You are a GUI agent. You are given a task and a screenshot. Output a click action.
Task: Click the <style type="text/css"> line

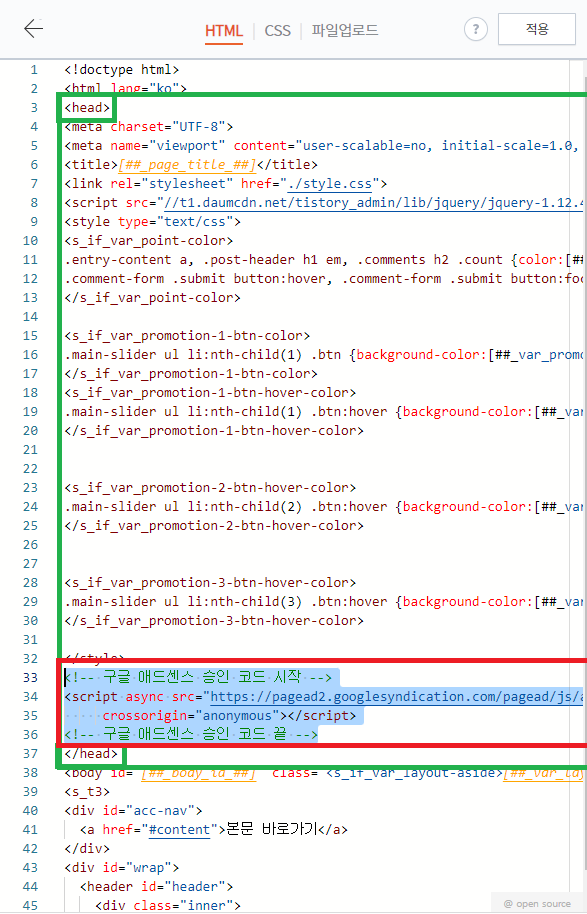click(153, 222)
